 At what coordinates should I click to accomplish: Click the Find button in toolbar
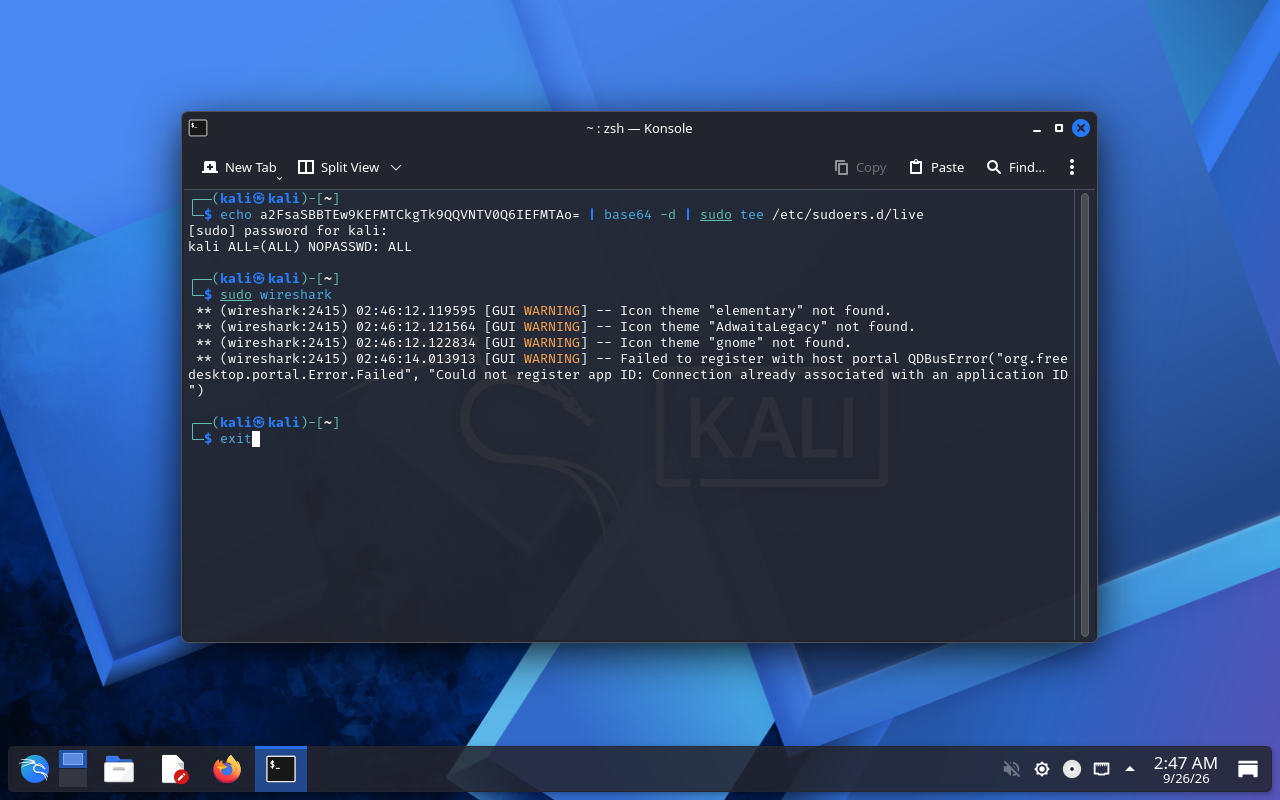click(1015, 167)
